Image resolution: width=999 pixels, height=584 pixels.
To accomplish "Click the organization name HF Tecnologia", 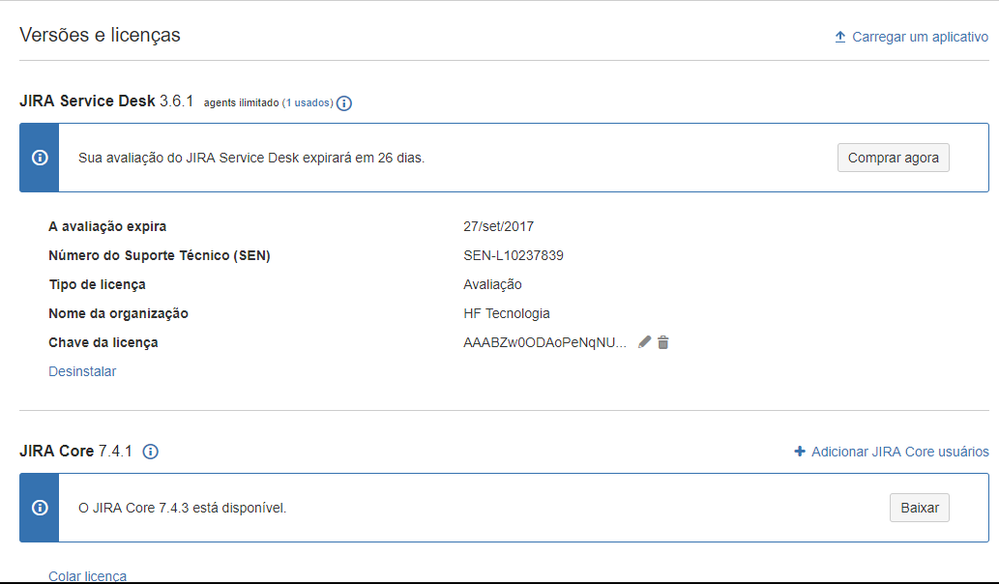I will tap(507, 313).
